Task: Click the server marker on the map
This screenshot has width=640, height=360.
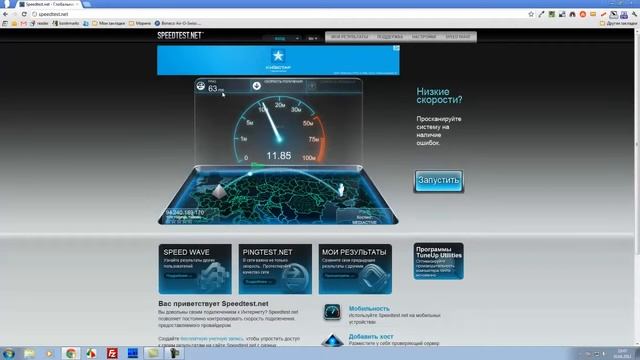Action: (x=341, y=189)
